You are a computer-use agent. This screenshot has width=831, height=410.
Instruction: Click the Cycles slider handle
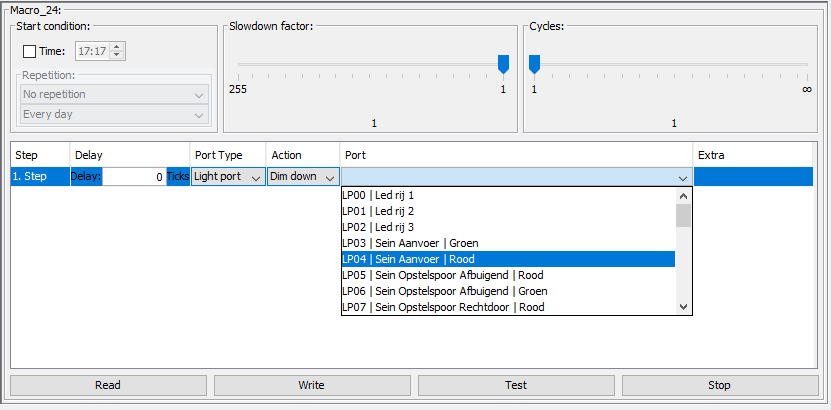[x=534, y=64]
